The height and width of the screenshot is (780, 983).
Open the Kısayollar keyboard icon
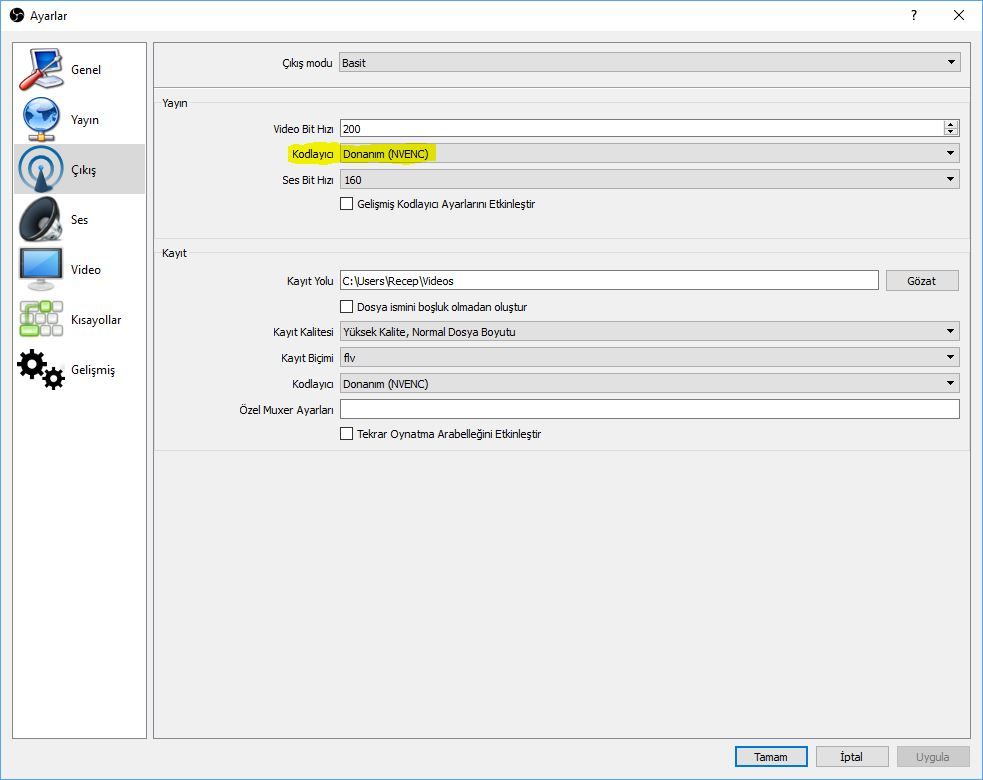[41, 319]
